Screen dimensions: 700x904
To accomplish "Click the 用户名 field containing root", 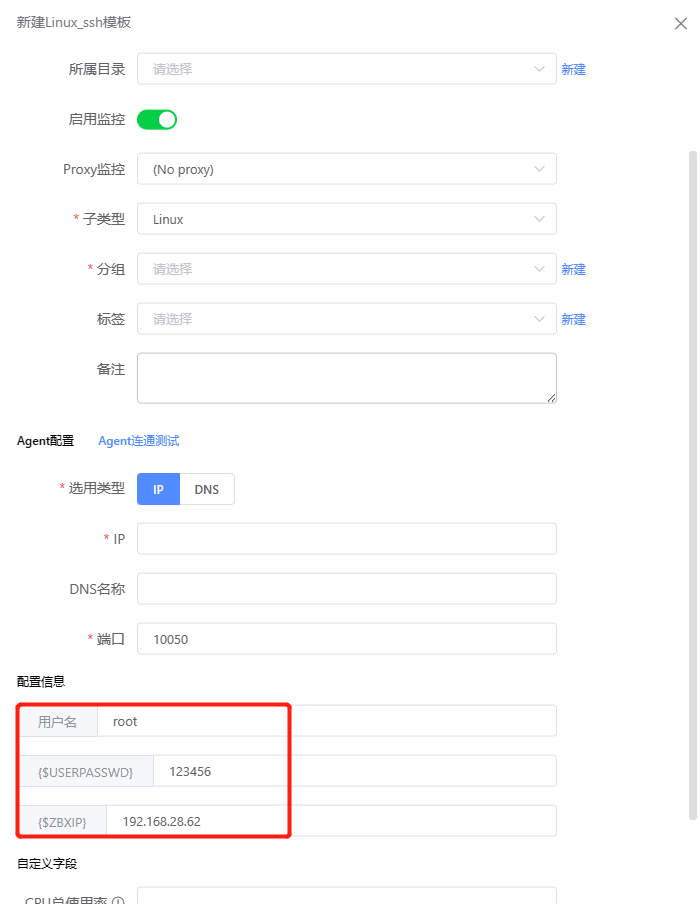I will coord(326,721).
